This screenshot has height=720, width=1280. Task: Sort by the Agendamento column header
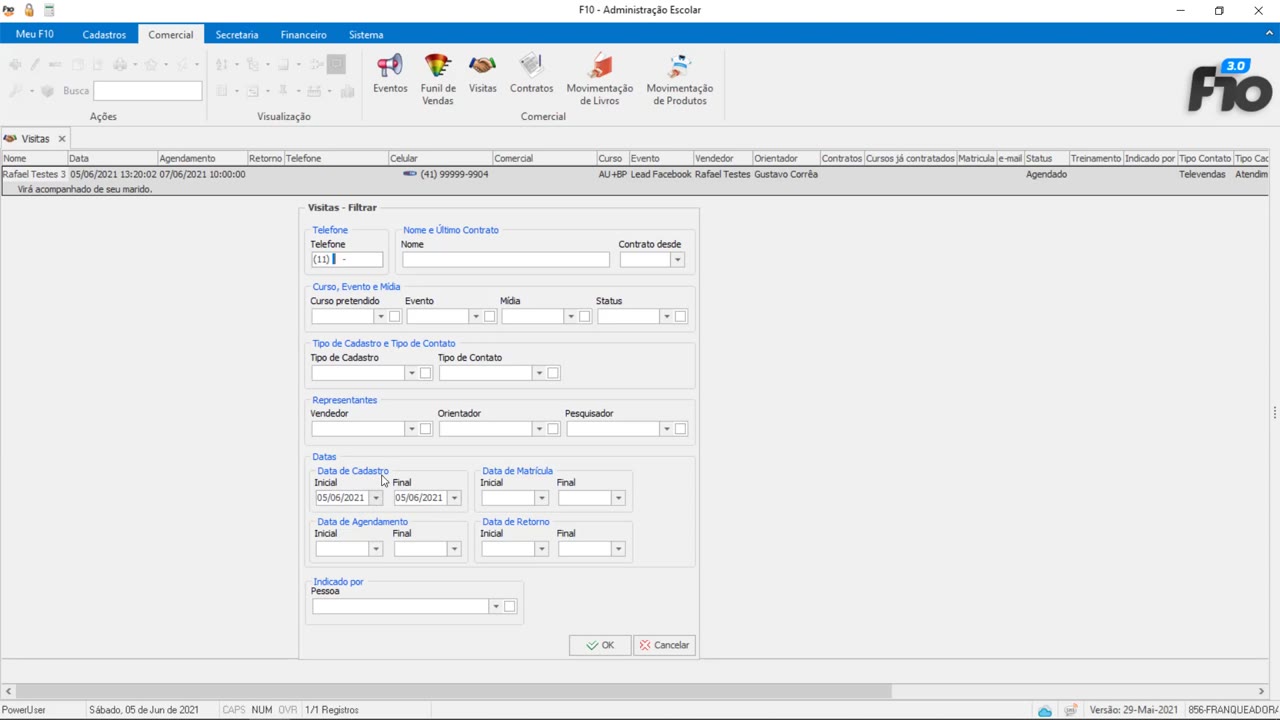click(202, 158)
